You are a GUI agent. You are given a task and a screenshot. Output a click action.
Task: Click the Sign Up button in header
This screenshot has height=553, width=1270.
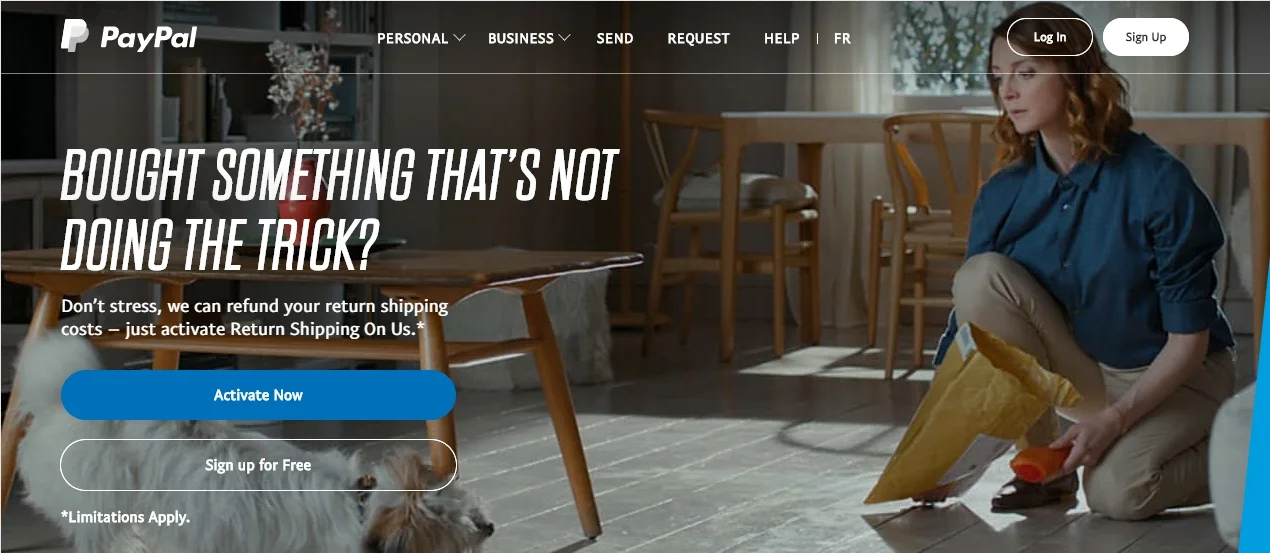click(x=1146, y=37)
